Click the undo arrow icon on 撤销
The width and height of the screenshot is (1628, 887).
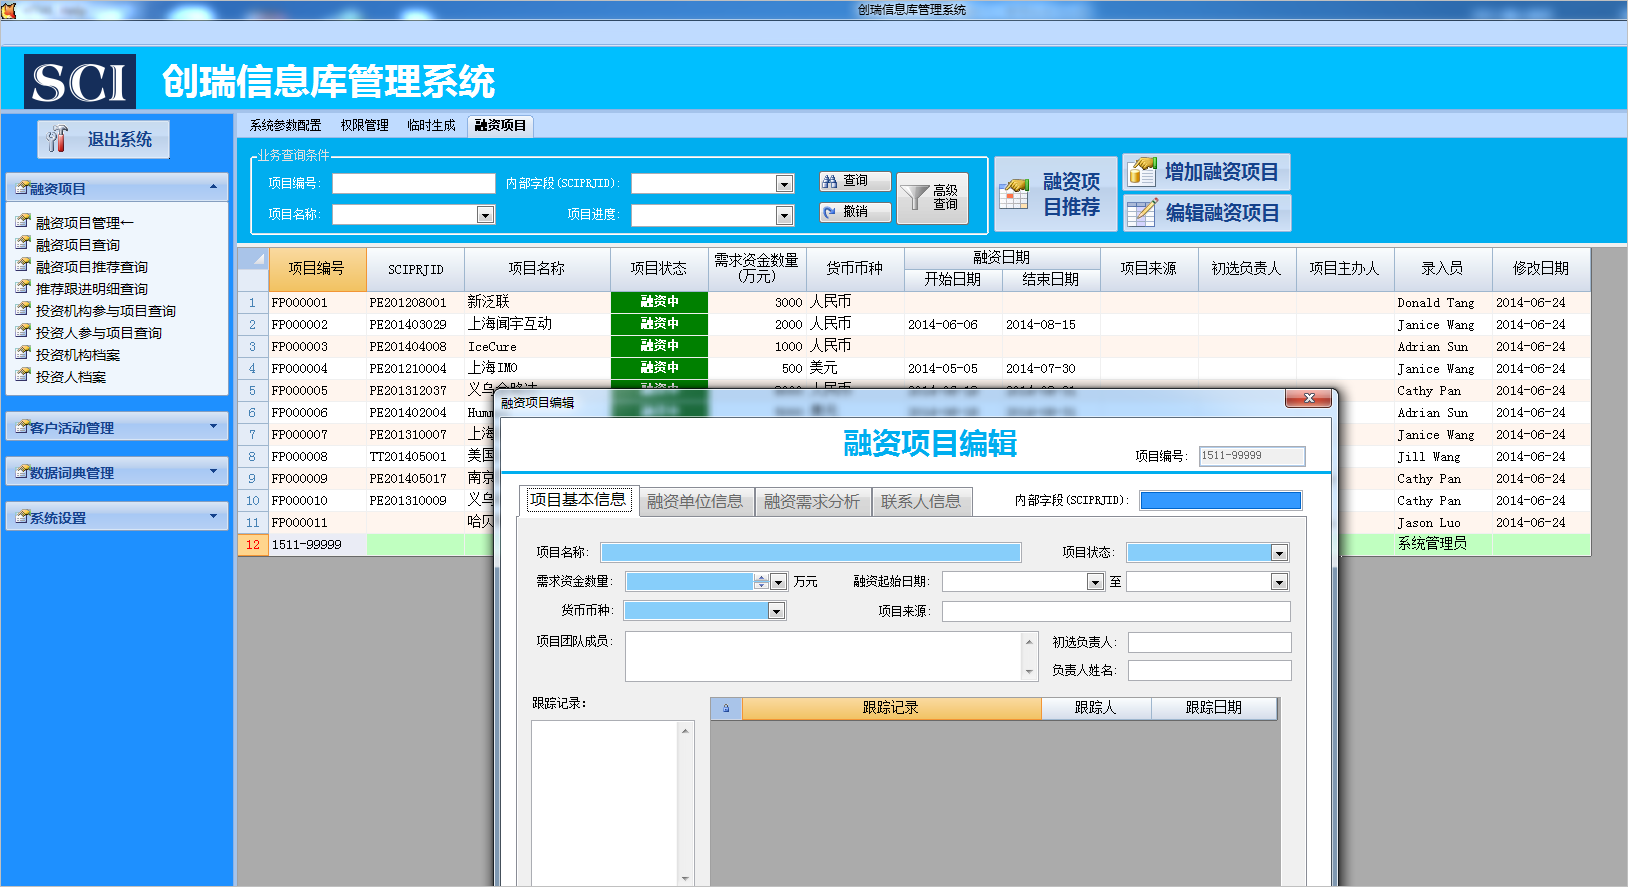point(829,212)
